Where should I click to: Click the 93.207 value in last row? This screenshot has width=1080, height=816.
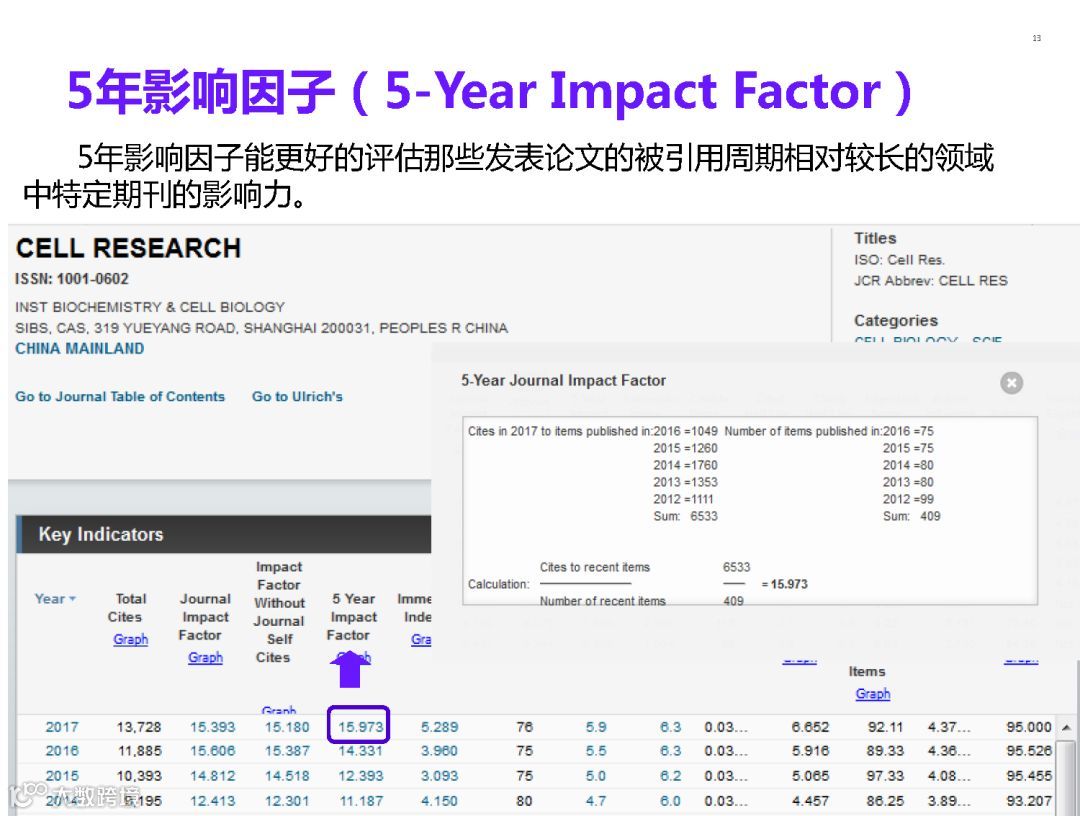(x=1028, y=801)
